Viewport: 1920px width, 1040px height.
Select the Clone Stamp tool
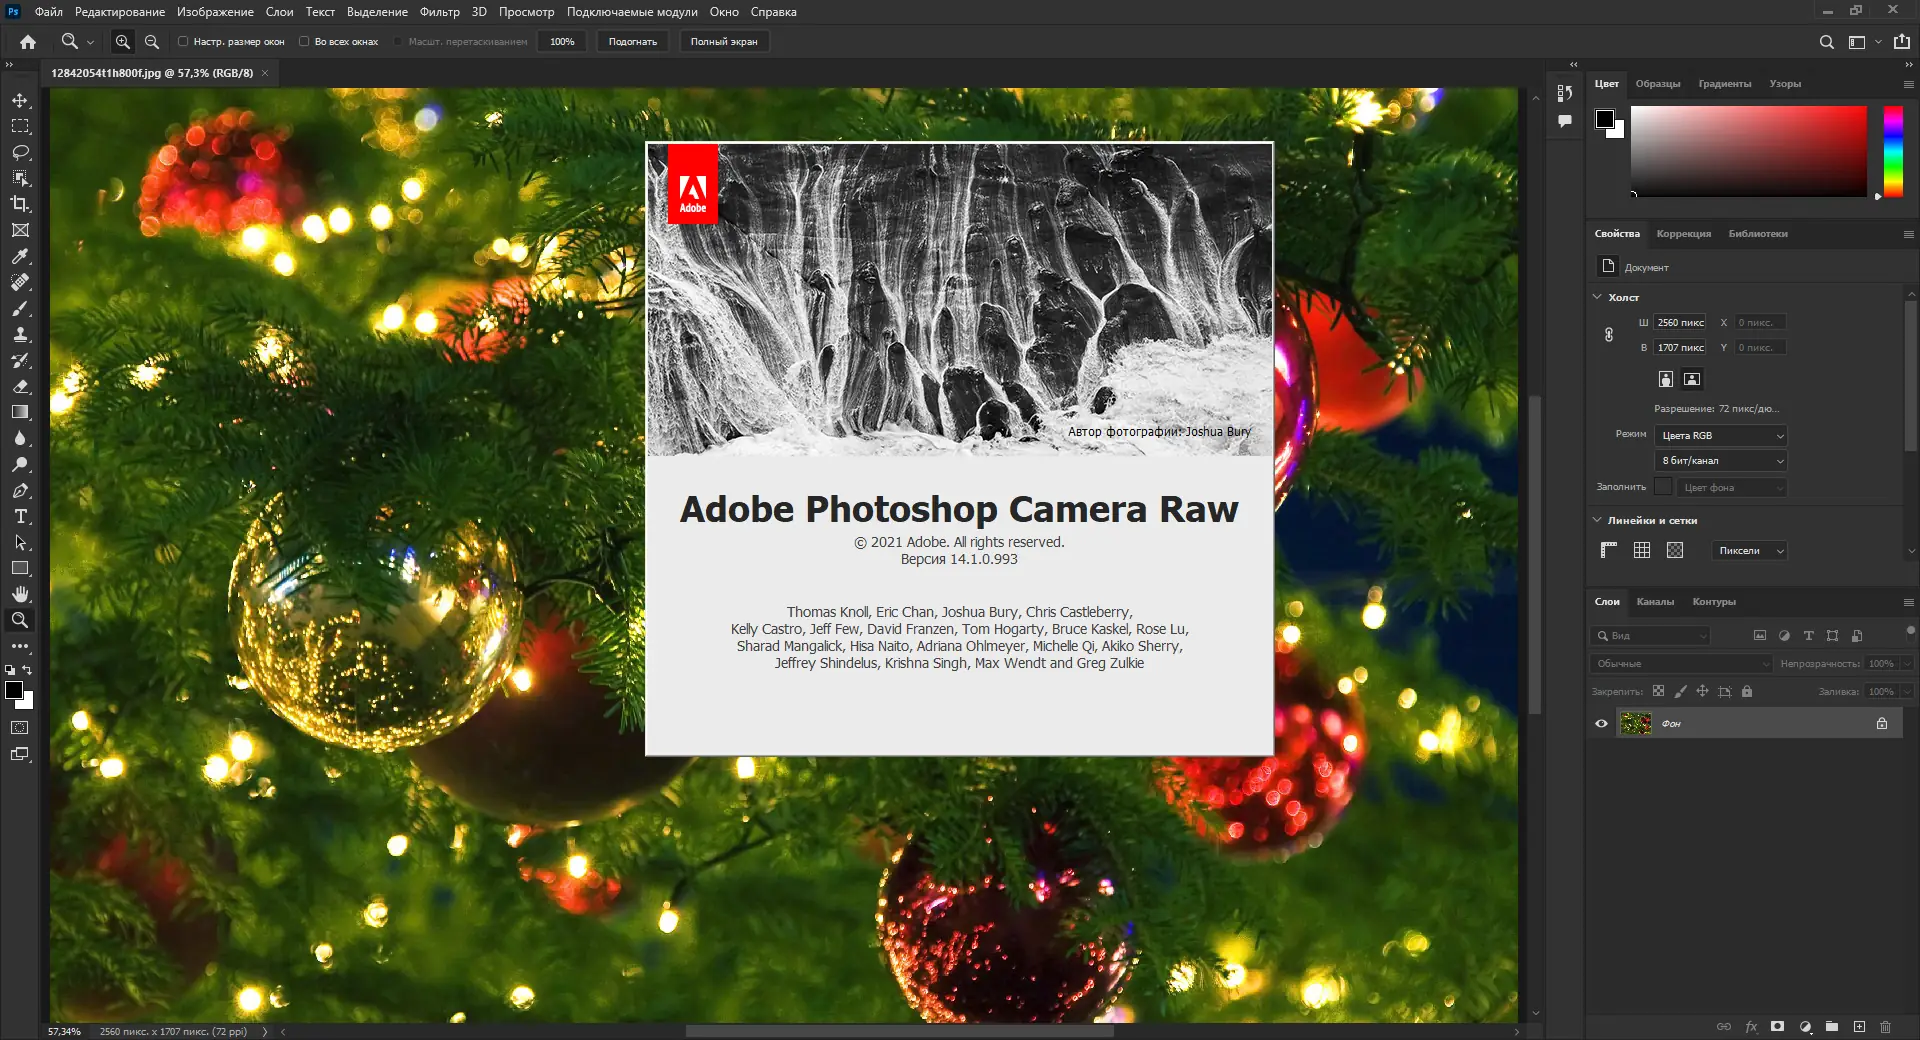20,335
